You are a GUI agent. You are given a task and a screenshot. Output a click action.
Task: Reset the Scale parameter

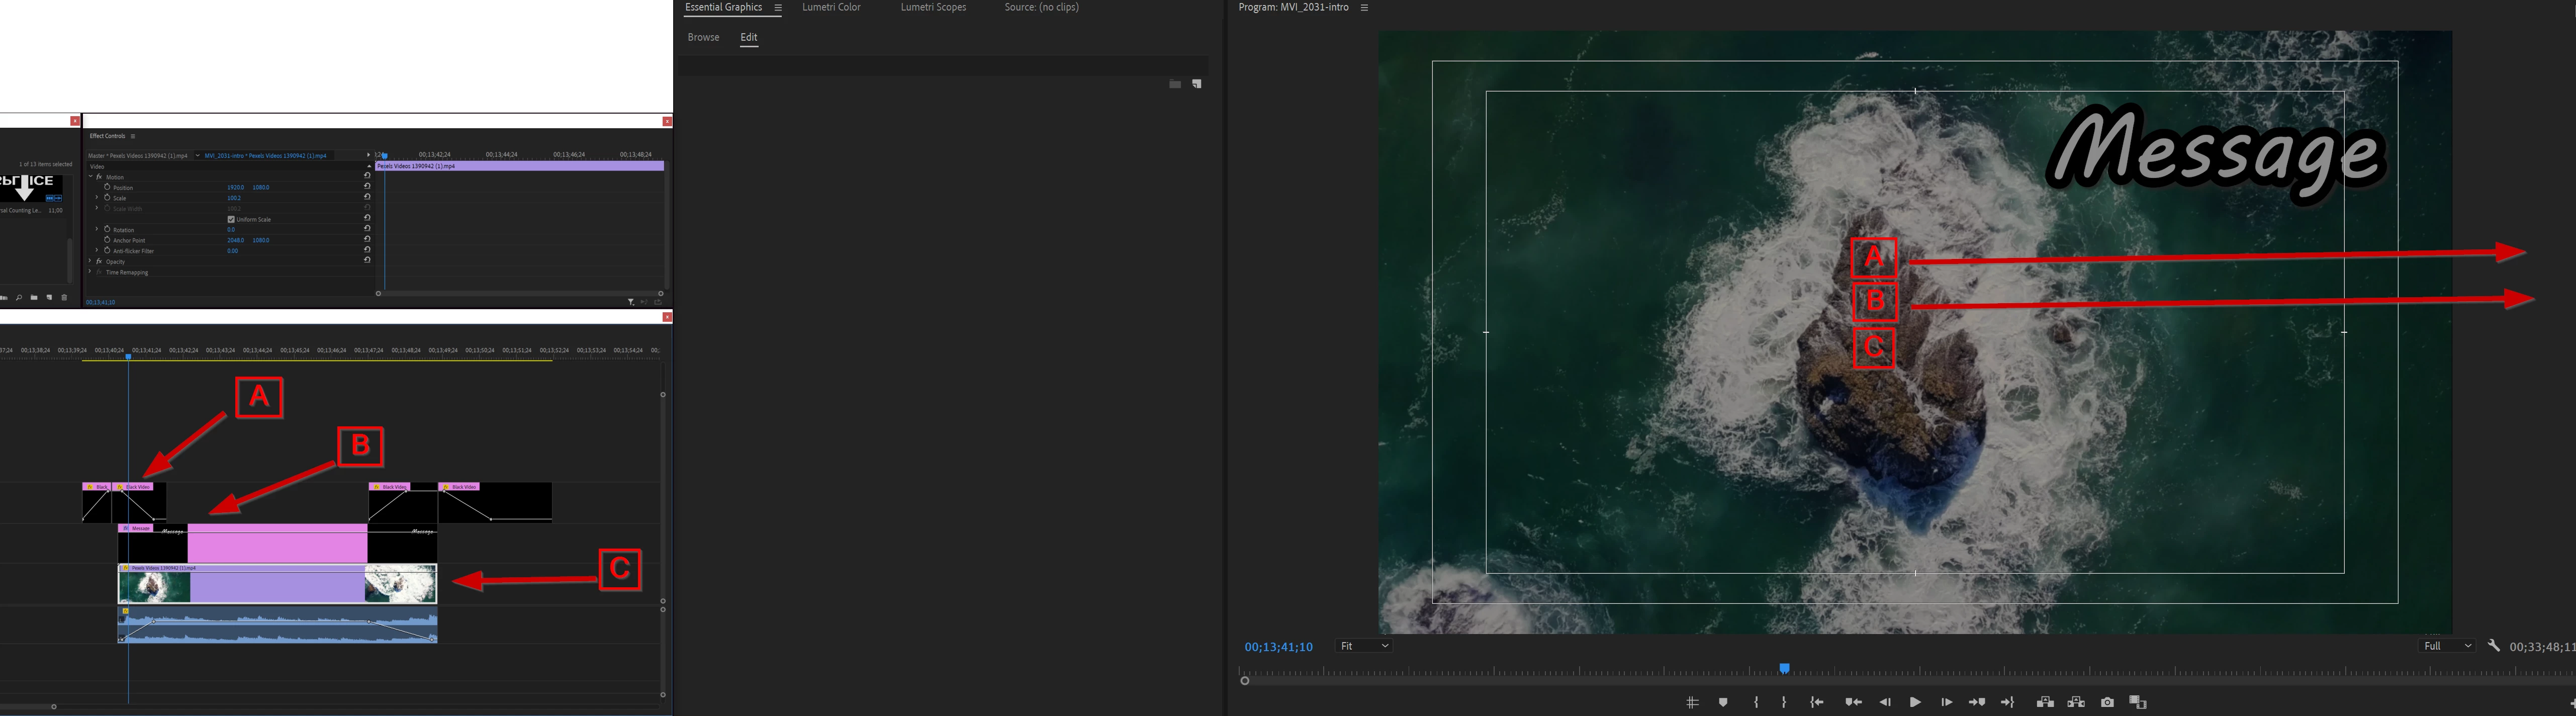pos(367,197)
